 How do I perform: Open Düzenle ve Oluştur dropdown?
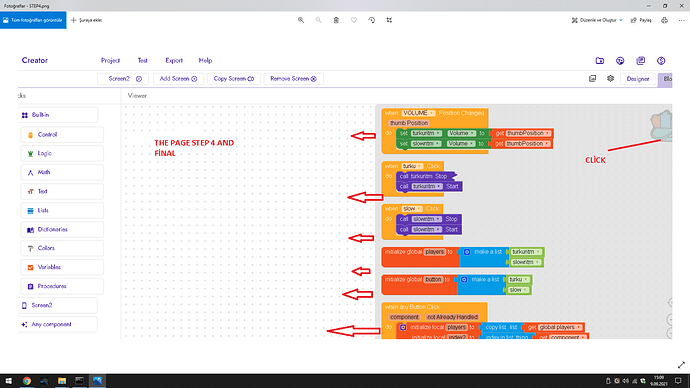point(597,20)
